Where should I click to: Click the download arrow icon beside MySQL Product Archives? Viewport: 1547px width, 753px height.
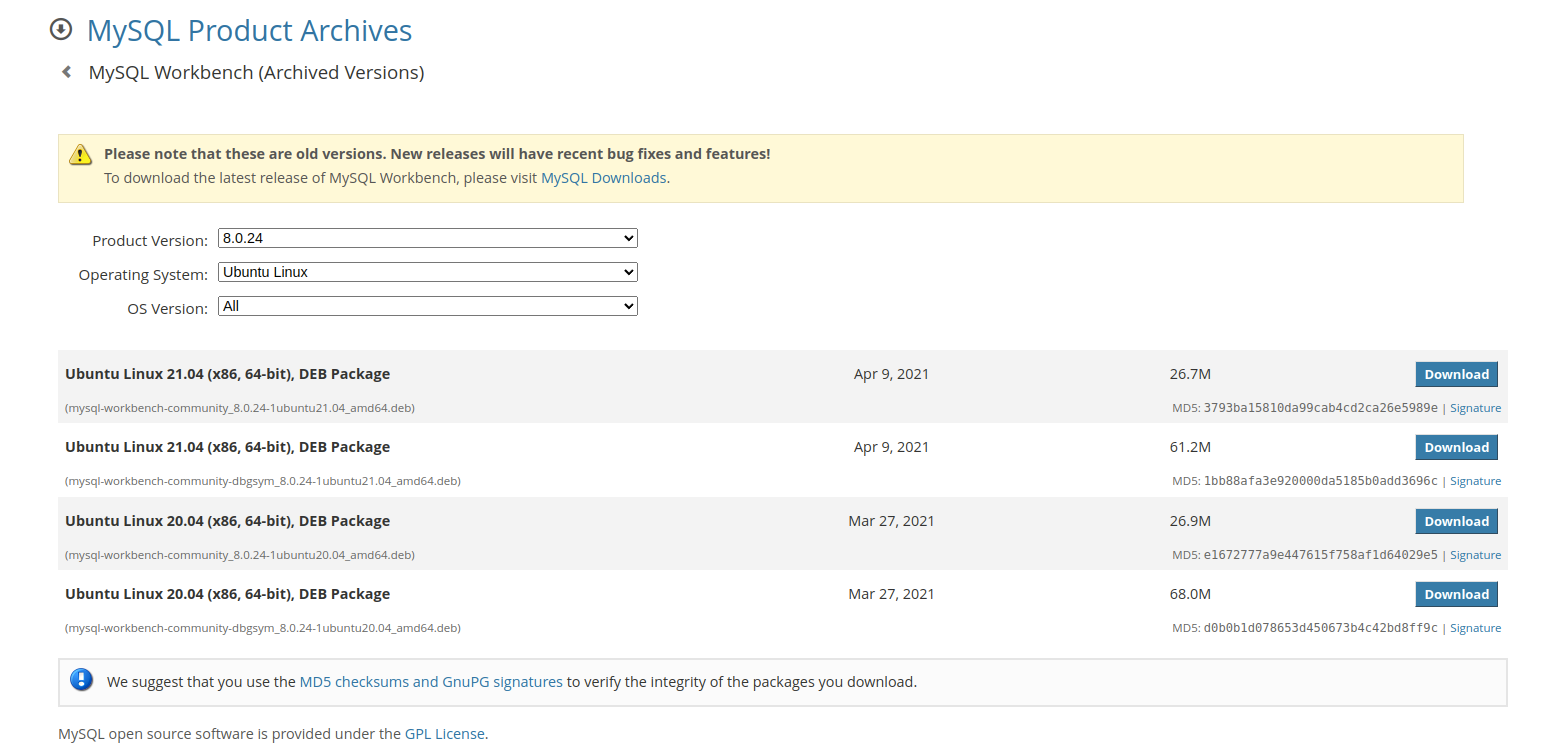click(61, 30)
